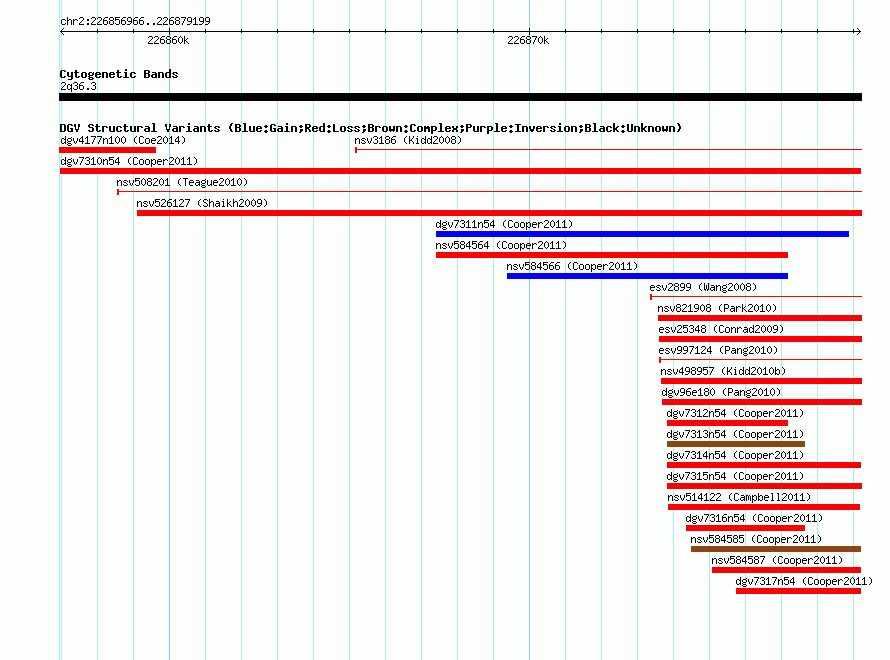The height and width of the screenshot is (660, 890).
Task: Click the dgv4177n100 (Coe2014) variant label
Action: 123,140
